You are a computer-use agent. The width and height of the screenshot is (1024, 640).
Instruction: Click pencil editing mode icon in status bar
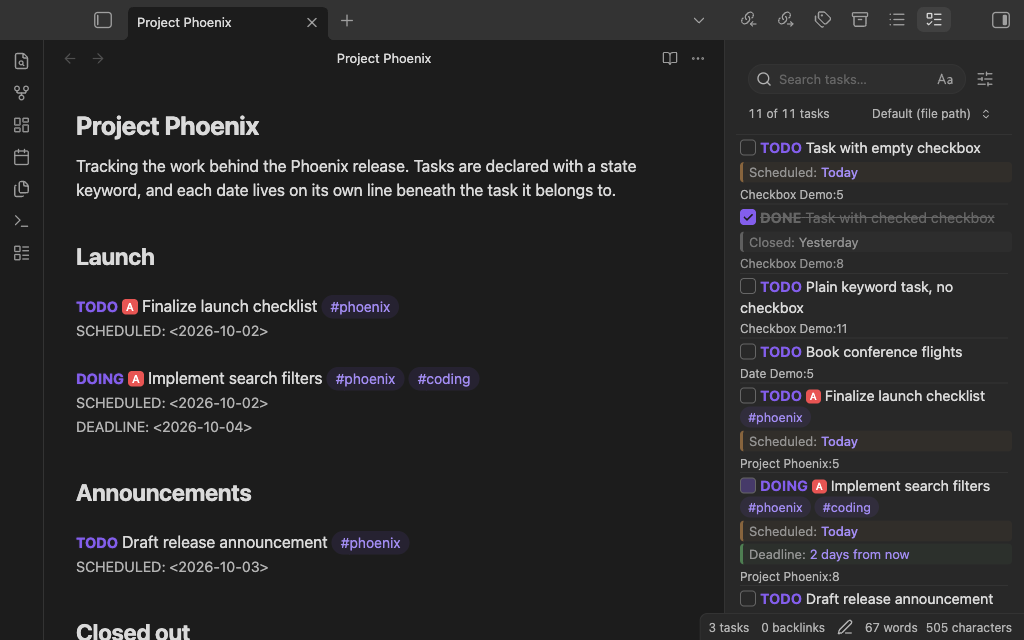845,628
